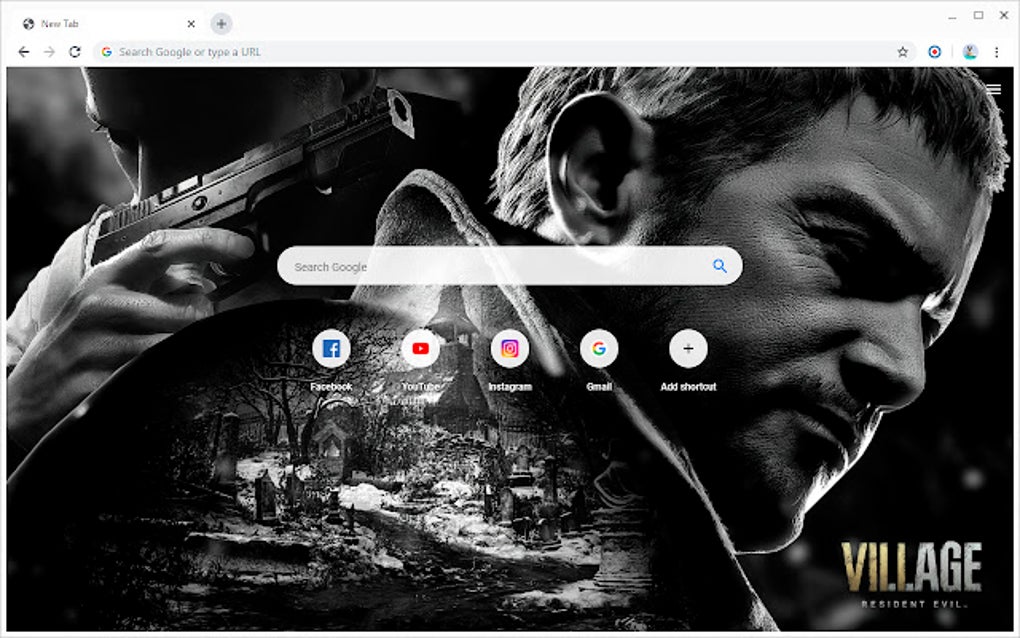Screen dimensions: 1020x638
Task: Open the Gmail shortcut
Action: (599, 349)
